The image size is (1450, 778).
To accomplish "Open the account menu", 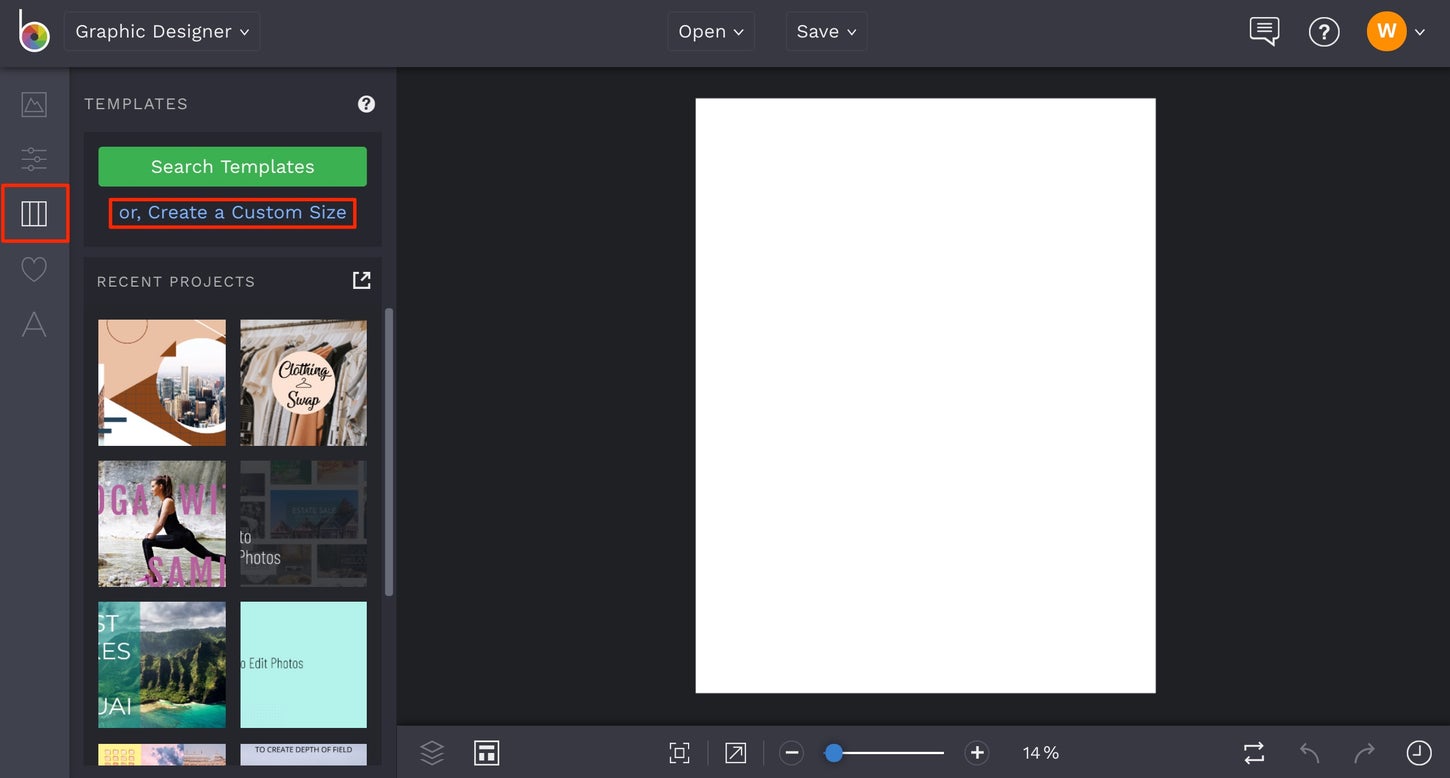I will pos(1395,31).
